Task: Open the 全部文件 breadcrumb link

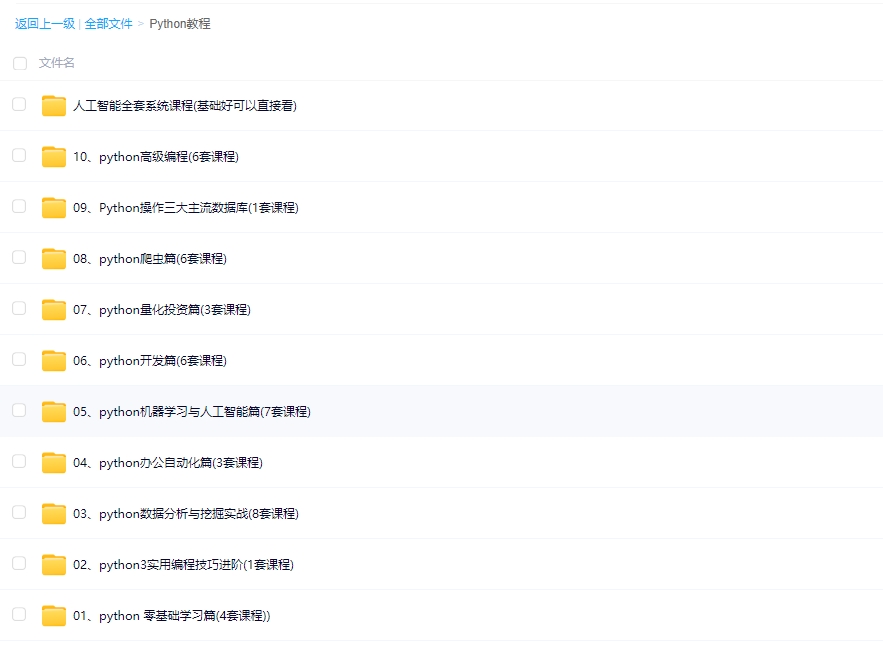Action: pyautogui.click(x=109, y=24)
